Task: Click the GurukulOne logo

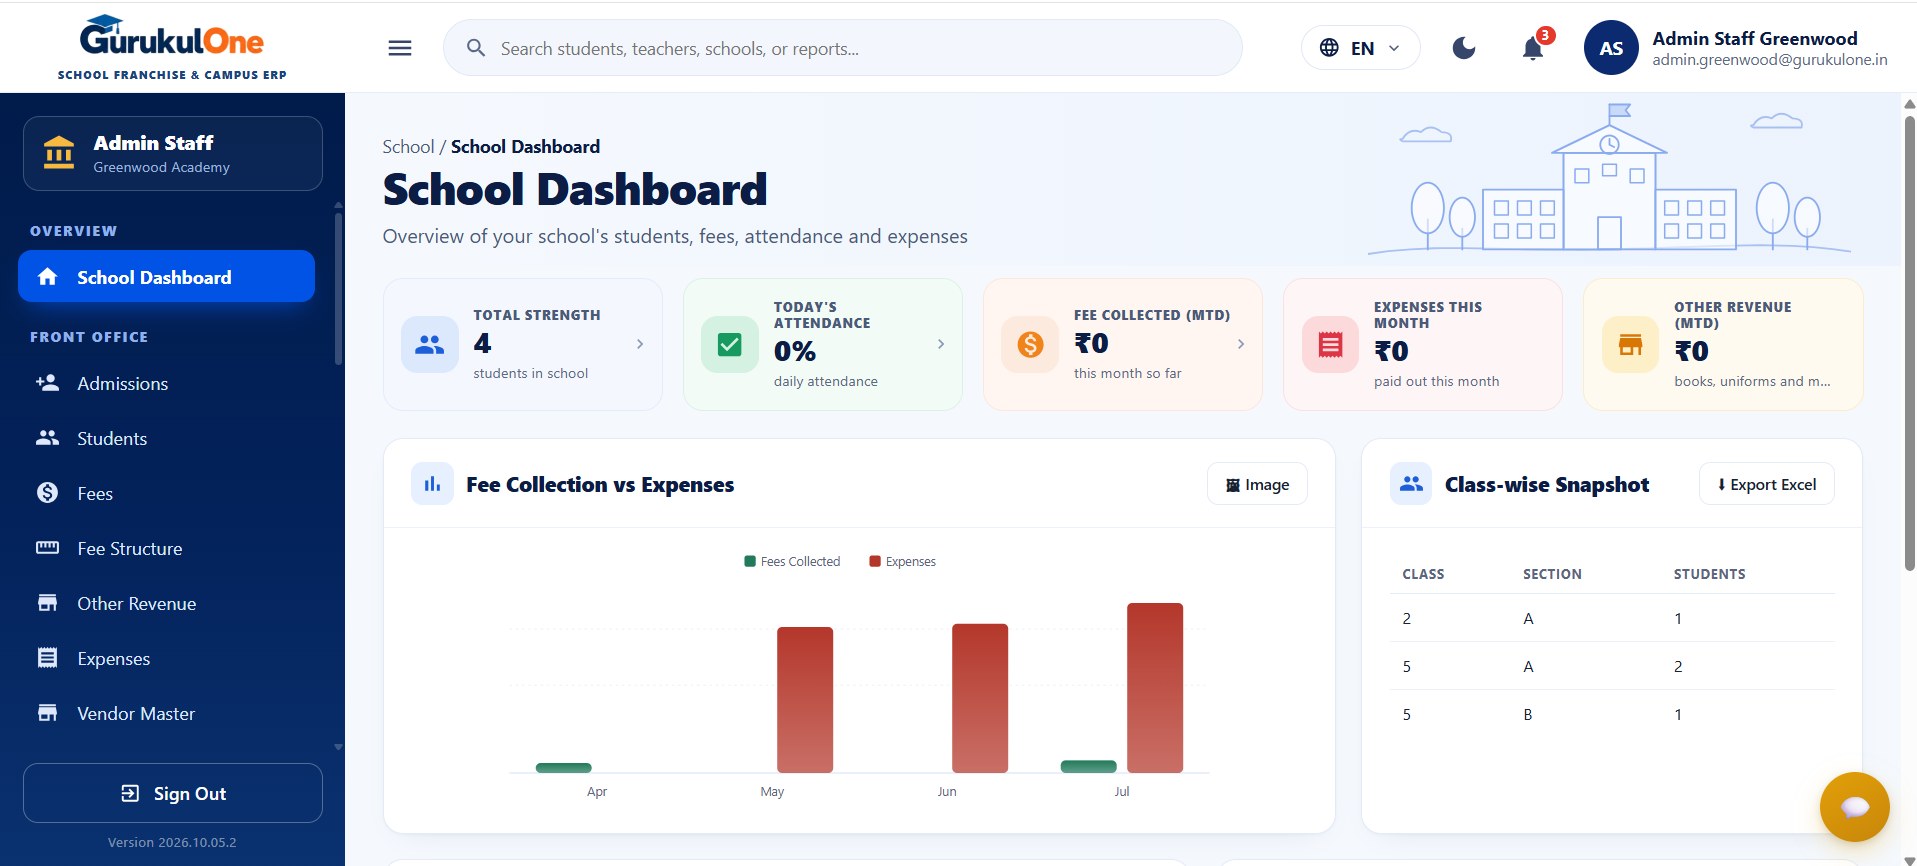Action: [x=172, y=47]
